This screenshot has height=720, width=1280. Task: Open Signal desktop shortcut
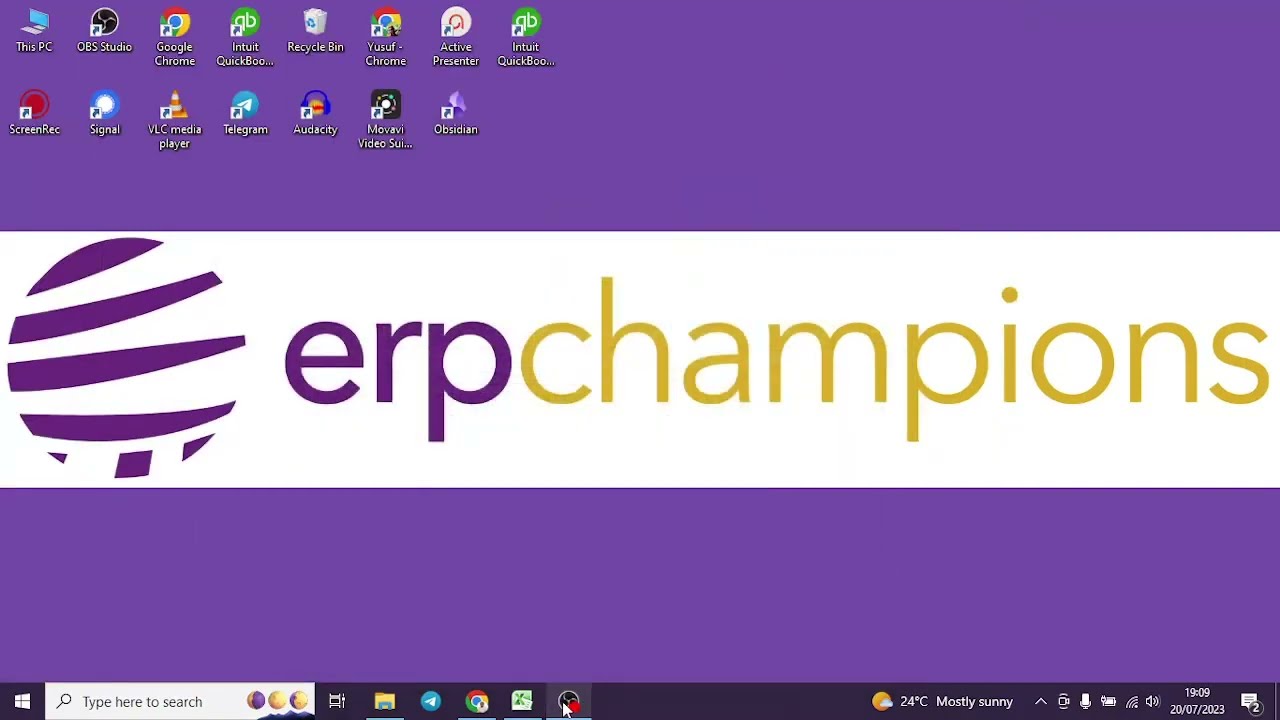point(104,113)
